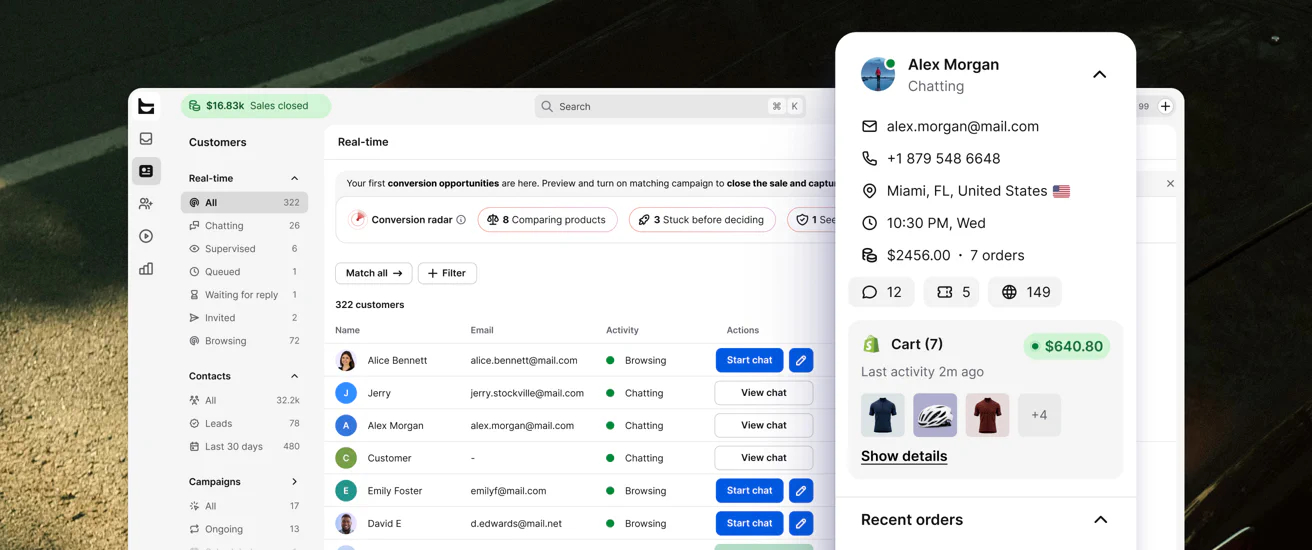The image size is (1312, 550).
Task: Click the Shopify icon next to Cart
Action: tap(871, 344)
